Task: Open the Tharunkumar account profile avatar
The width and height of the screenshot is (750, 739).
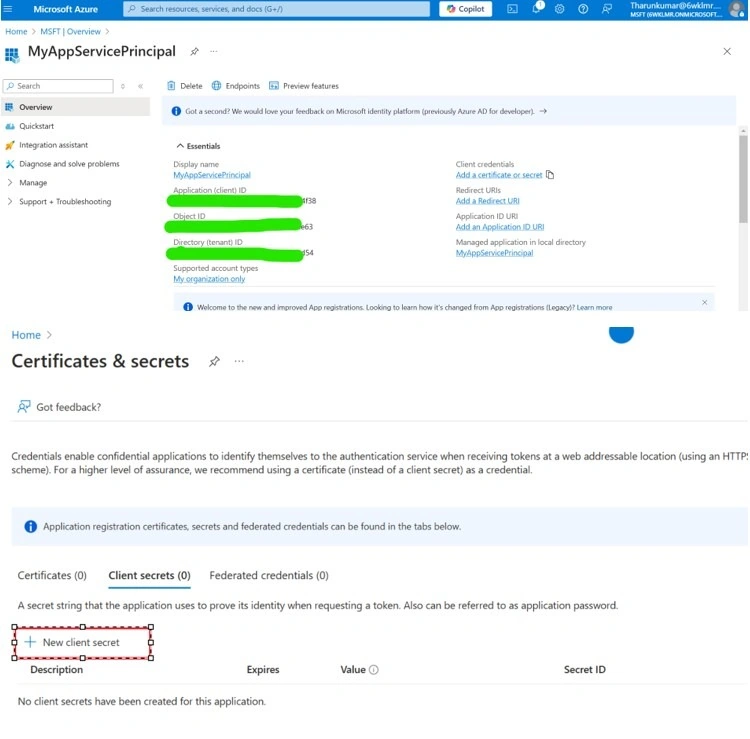Action: point(736,9)
